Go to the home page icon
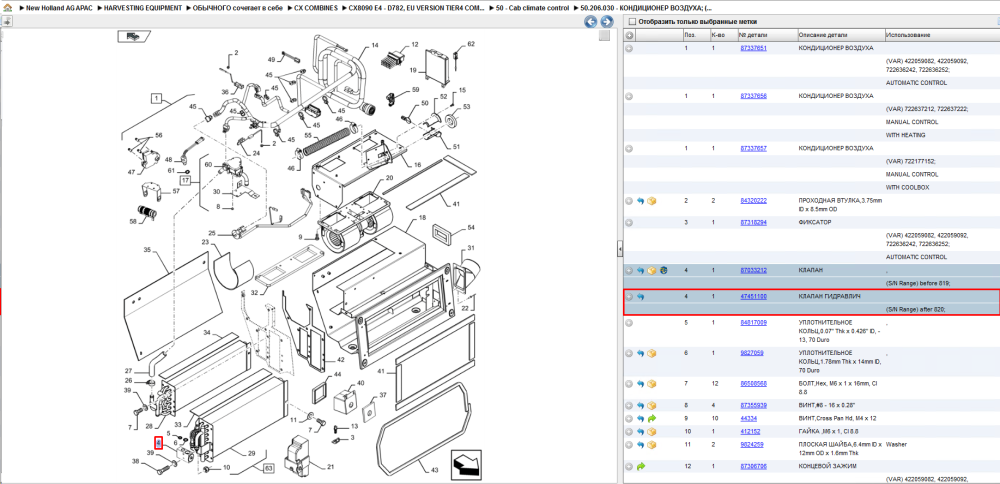Viewport: 1000px width, 484px height. click(x=7, y=9)
